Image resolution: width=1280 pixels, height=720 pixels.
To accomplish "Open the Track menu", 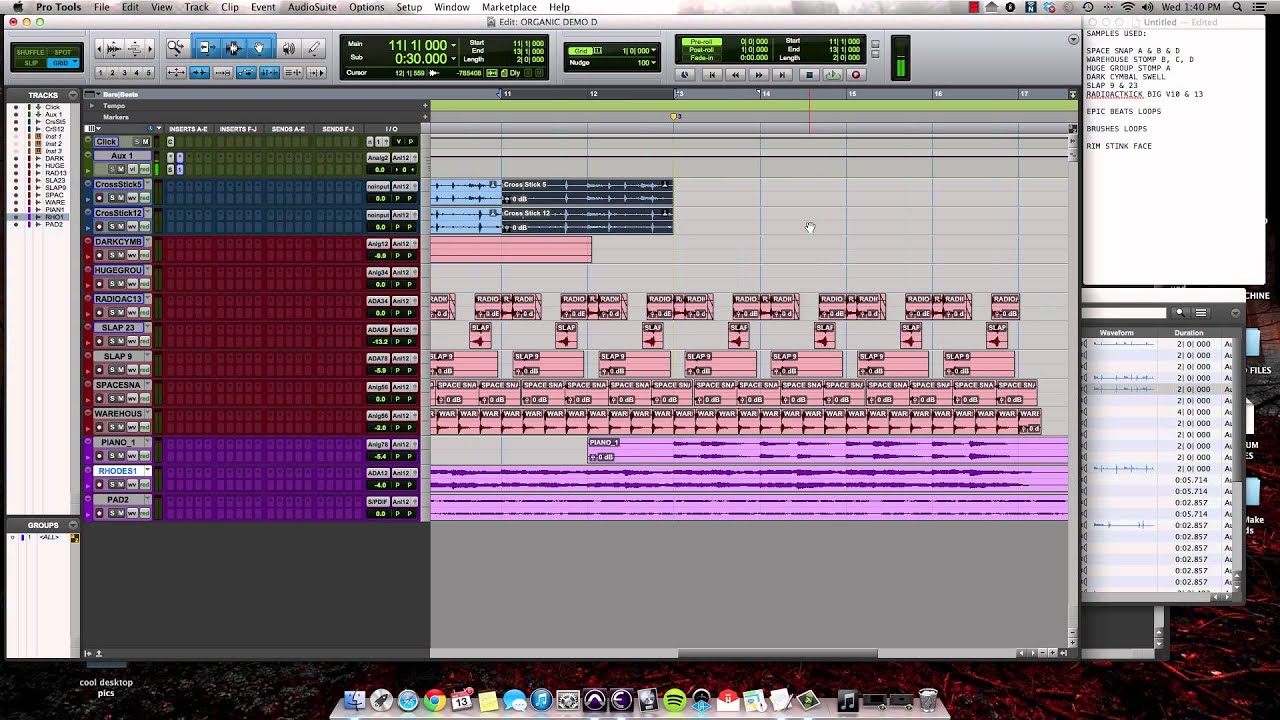I will (196, 7).
